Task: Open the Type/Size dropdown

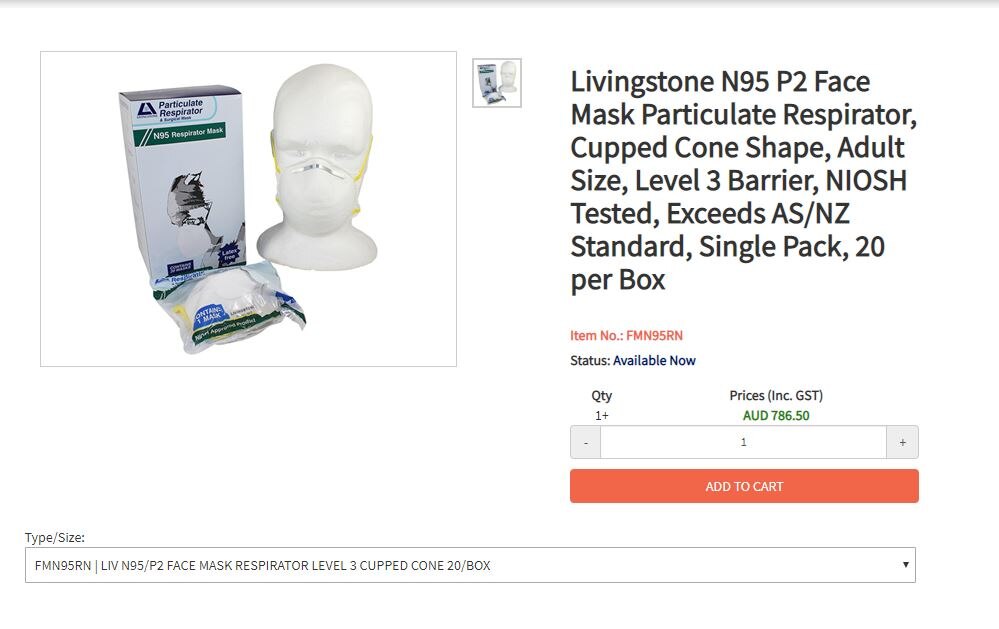Action: [470, 565]
